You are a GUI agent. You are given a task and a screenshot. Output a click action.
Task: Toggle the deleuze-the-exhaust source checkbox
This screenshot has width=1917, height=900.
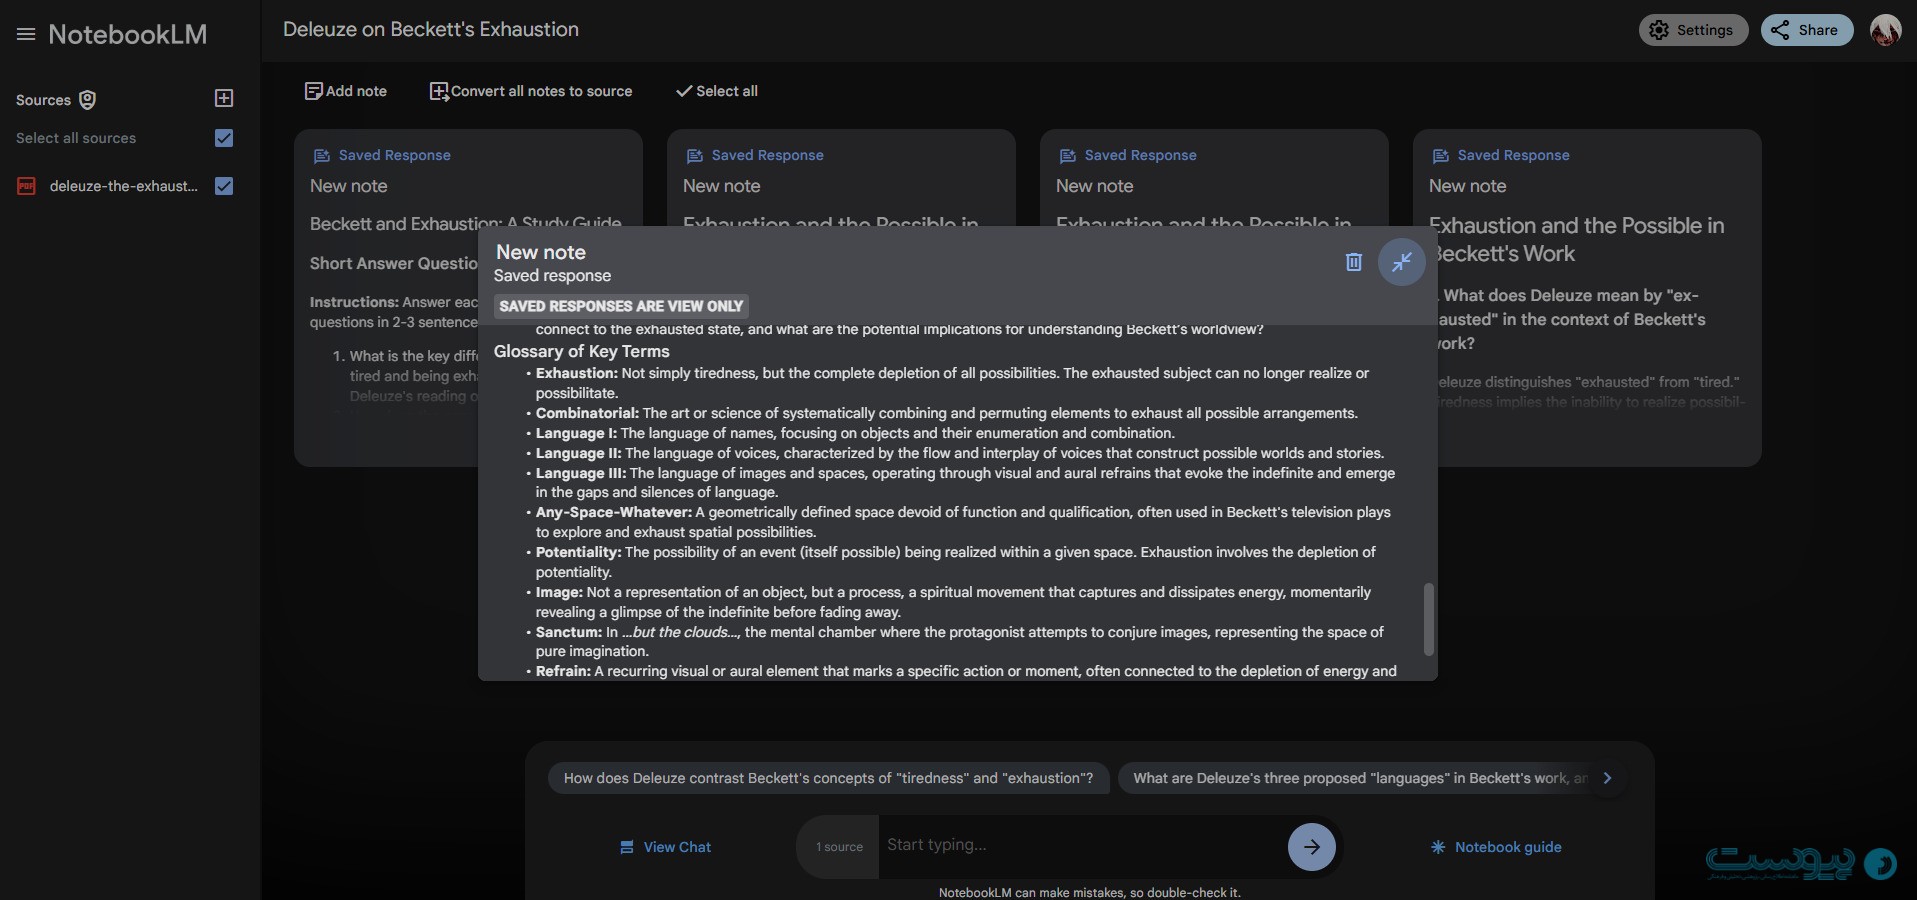click(x=224, y=186)
